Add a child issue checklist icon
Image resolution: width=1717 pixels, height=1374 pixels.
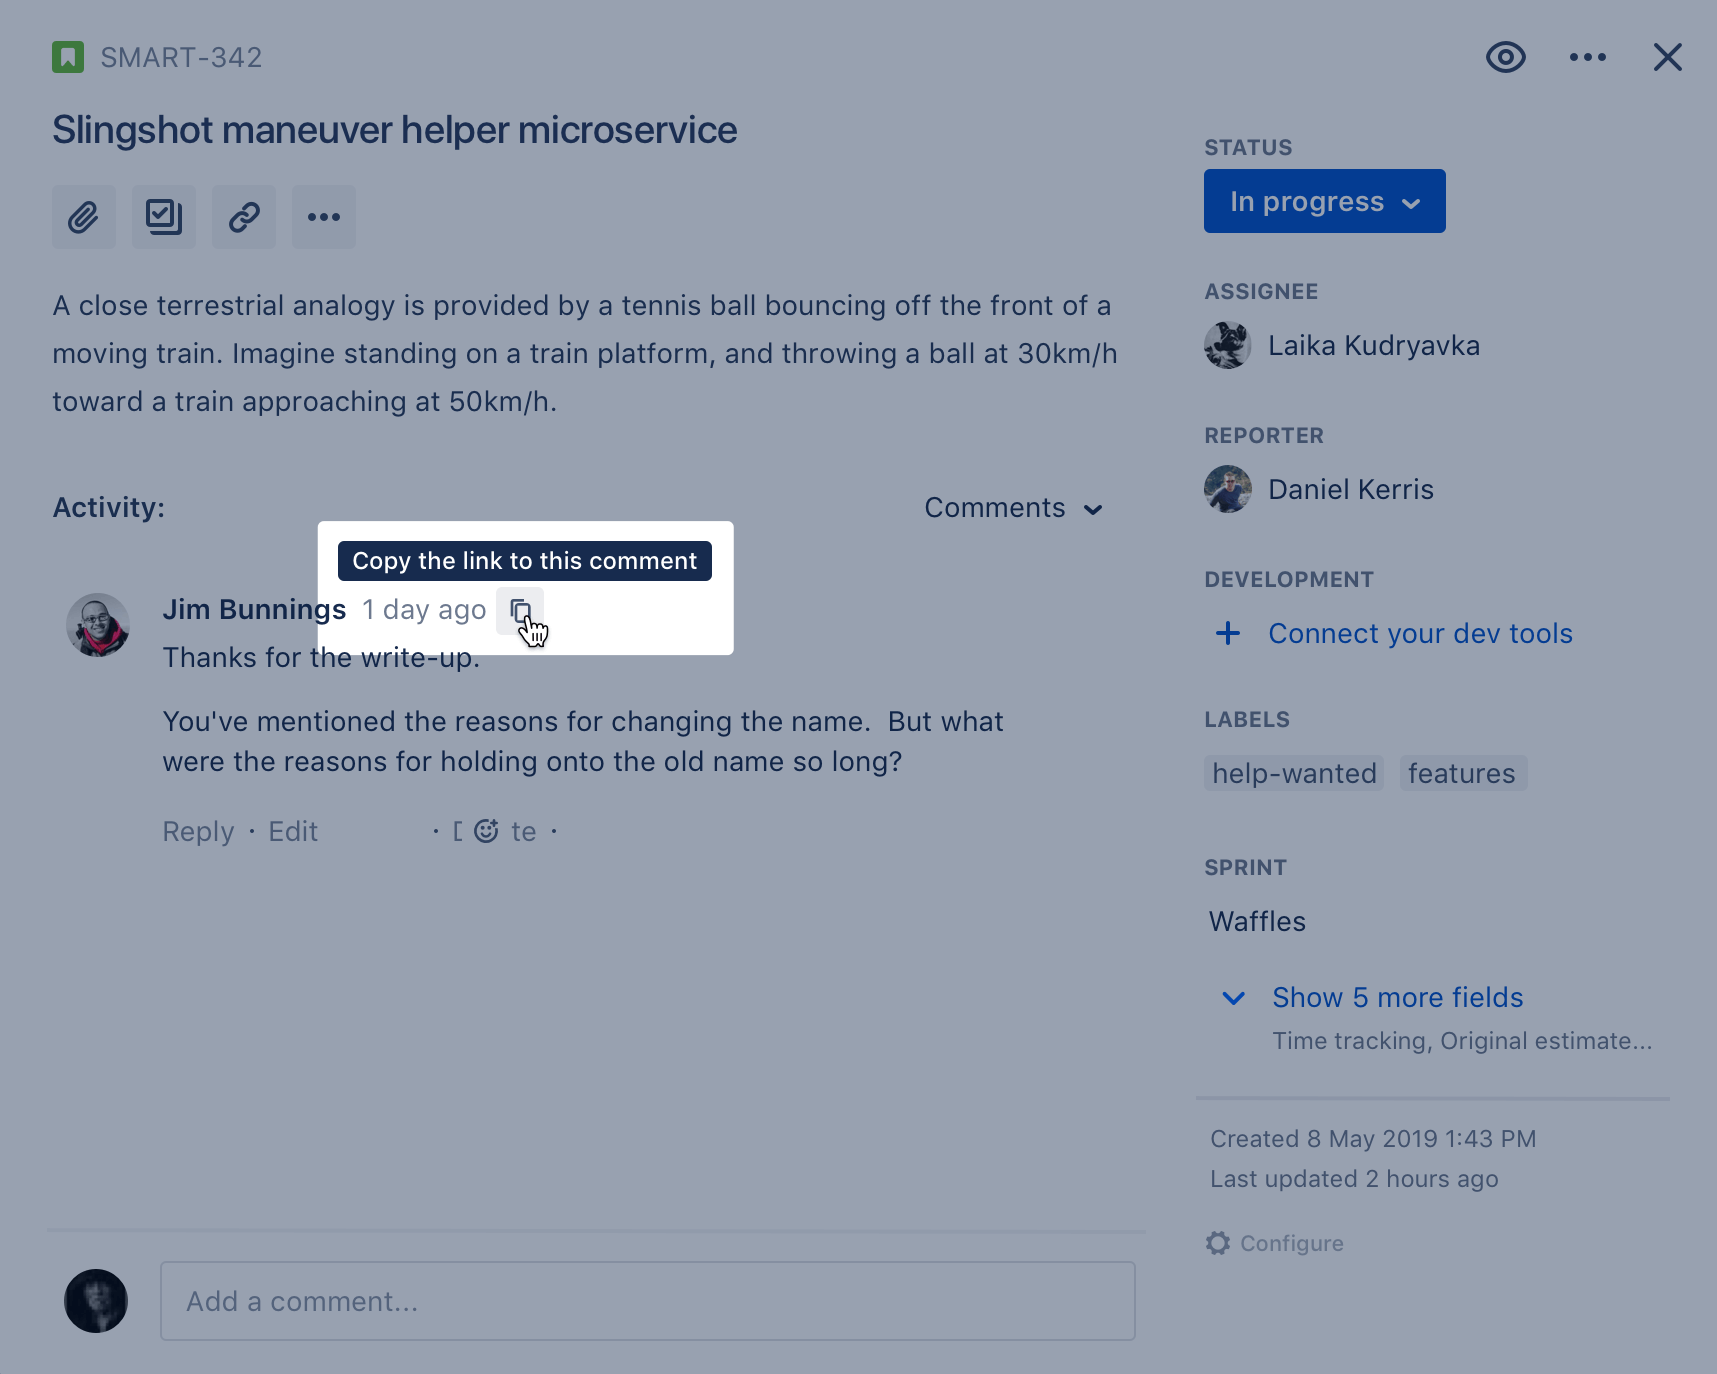pyautogui.click(x=164, y=217)
